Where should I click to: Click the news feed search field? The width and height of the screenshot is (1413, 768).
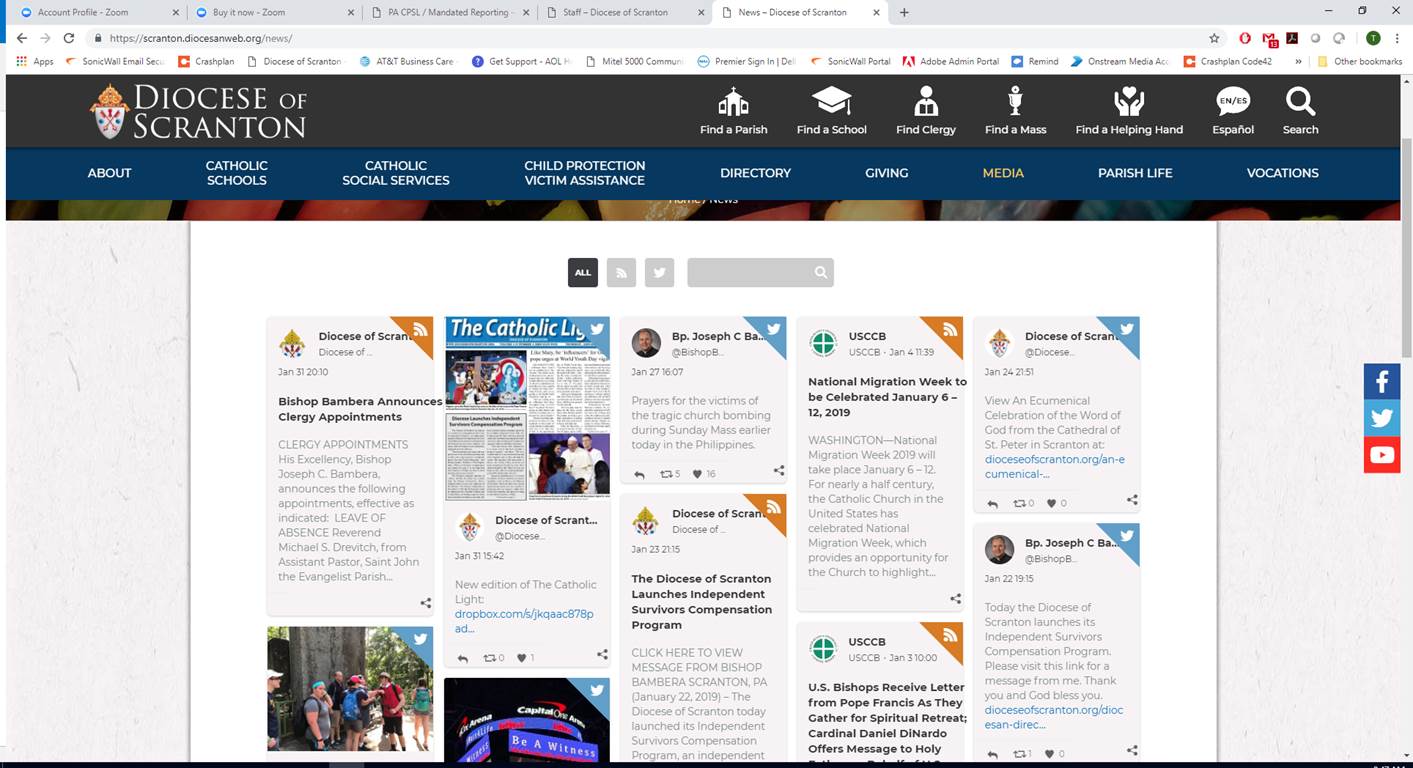750,272
